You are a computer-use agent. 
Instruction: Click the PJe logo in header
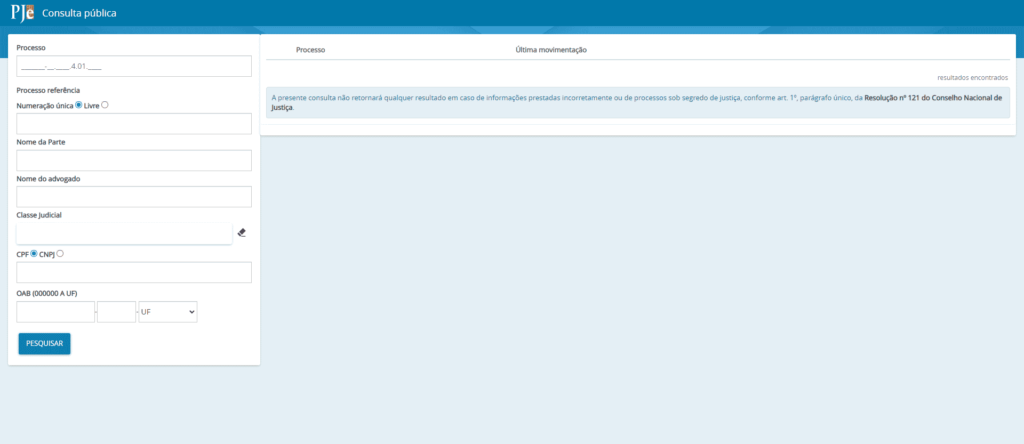click(22, 13)
